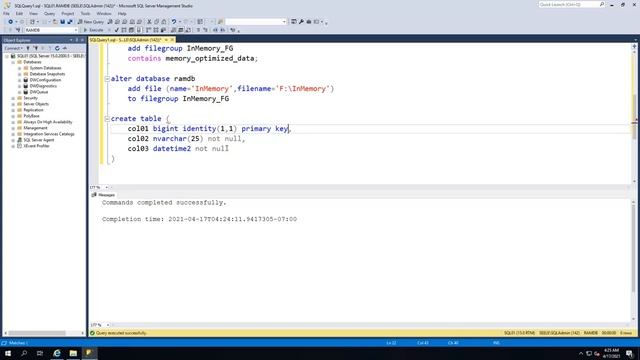
Task: Click the Quick Launch search field
Action: coord(571,4)
